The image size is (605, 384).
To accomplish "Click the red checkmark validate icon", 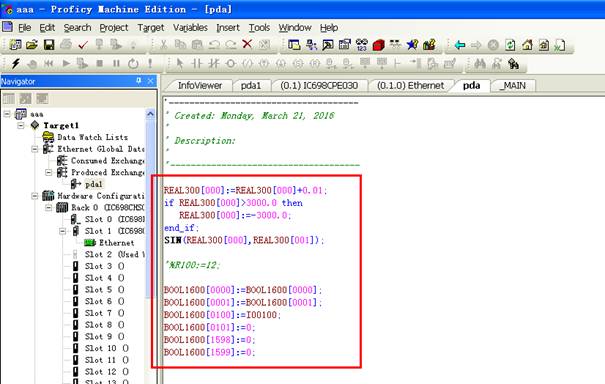I will click(83, 45).
